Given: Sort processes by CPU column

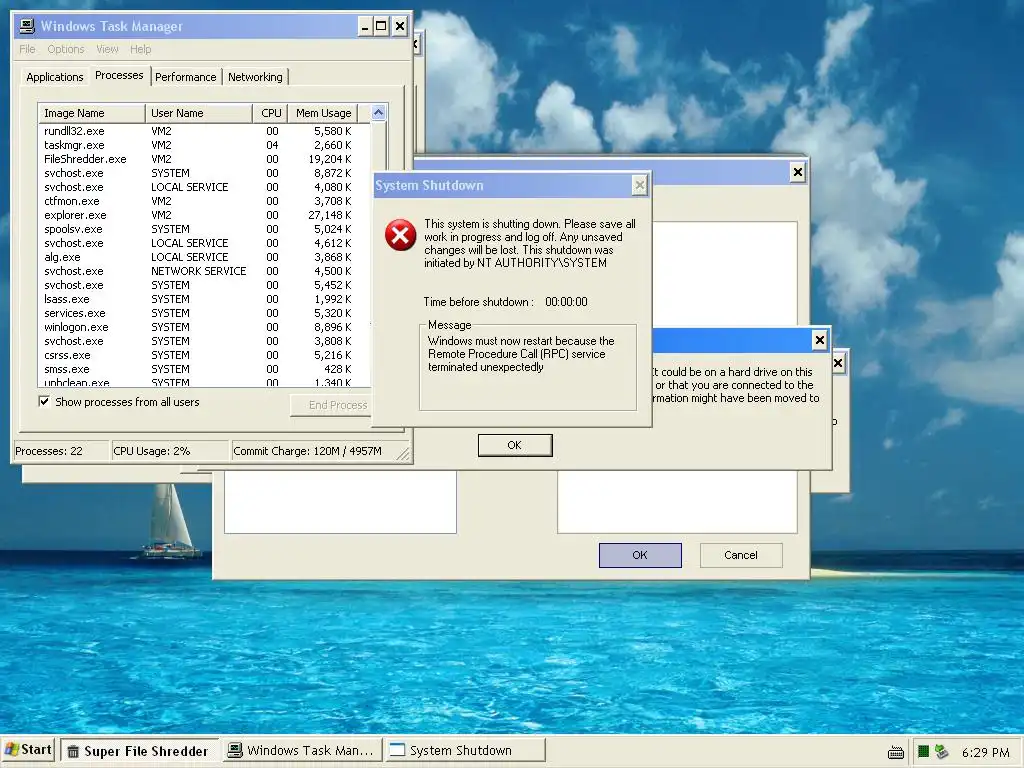Looking at the screenshot, I should pos(270,113).
